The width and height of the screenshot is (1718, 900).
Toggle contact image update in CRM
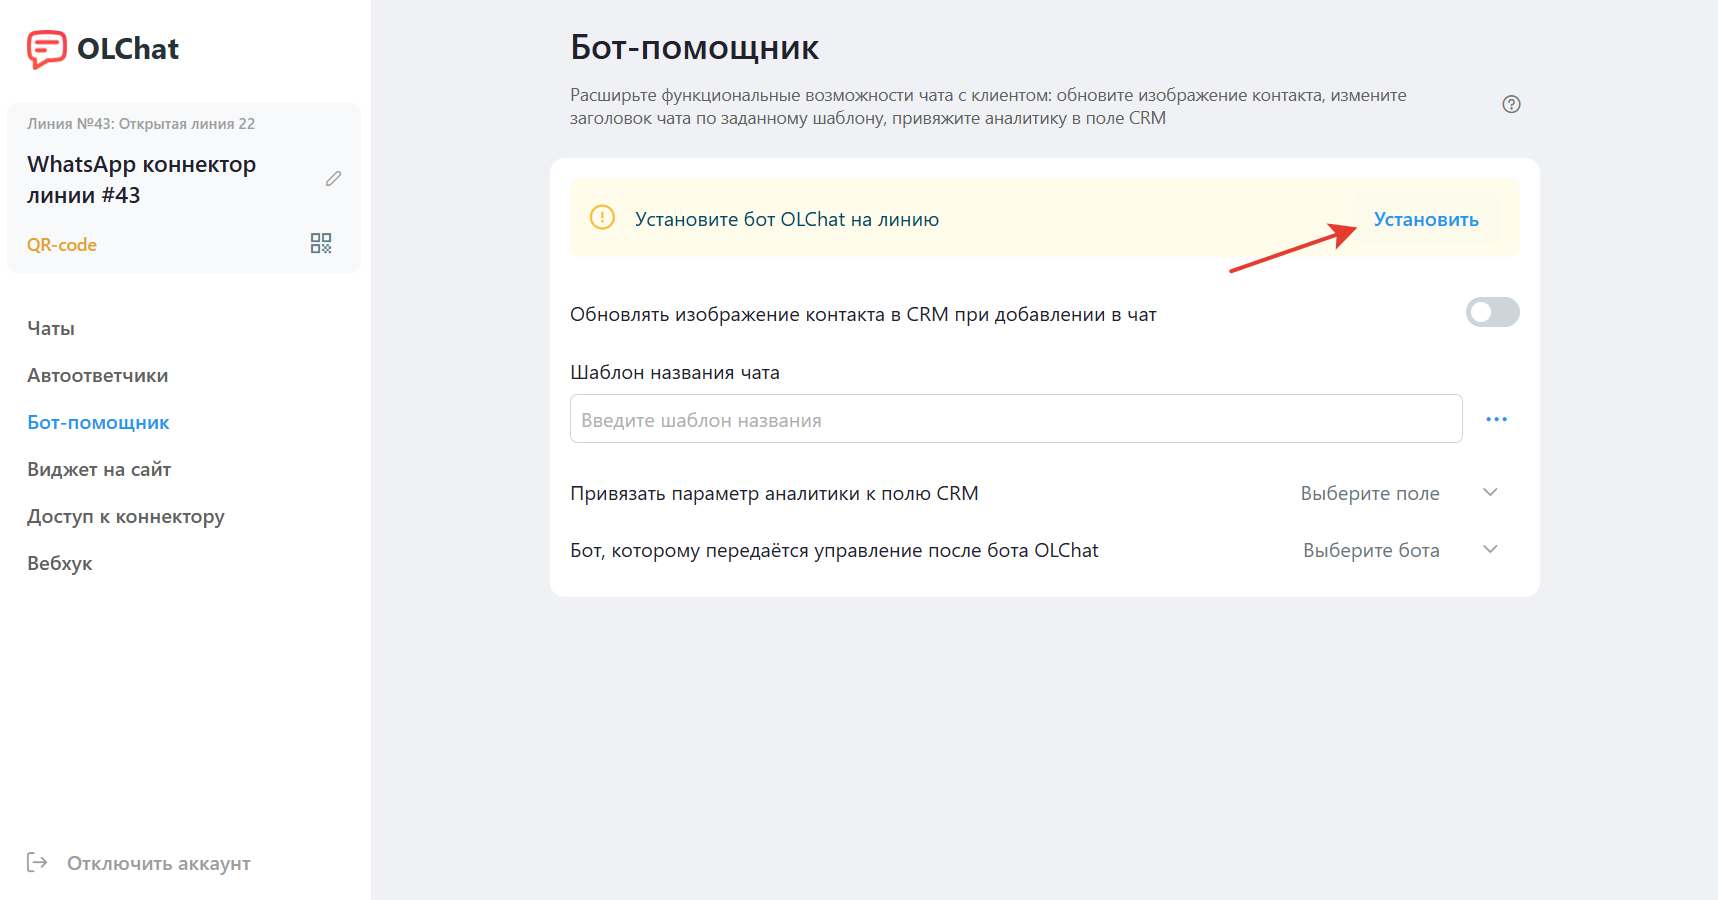pos(1492,313)
